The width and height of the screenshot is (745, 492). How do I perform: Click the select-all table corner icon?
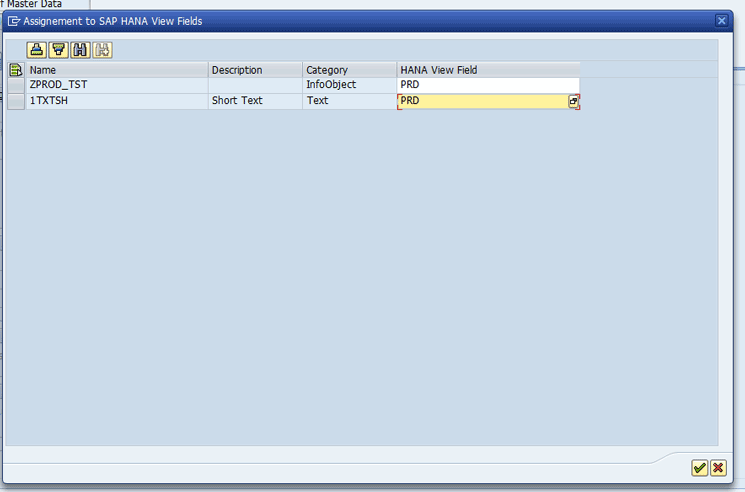(x=16, y=70)
